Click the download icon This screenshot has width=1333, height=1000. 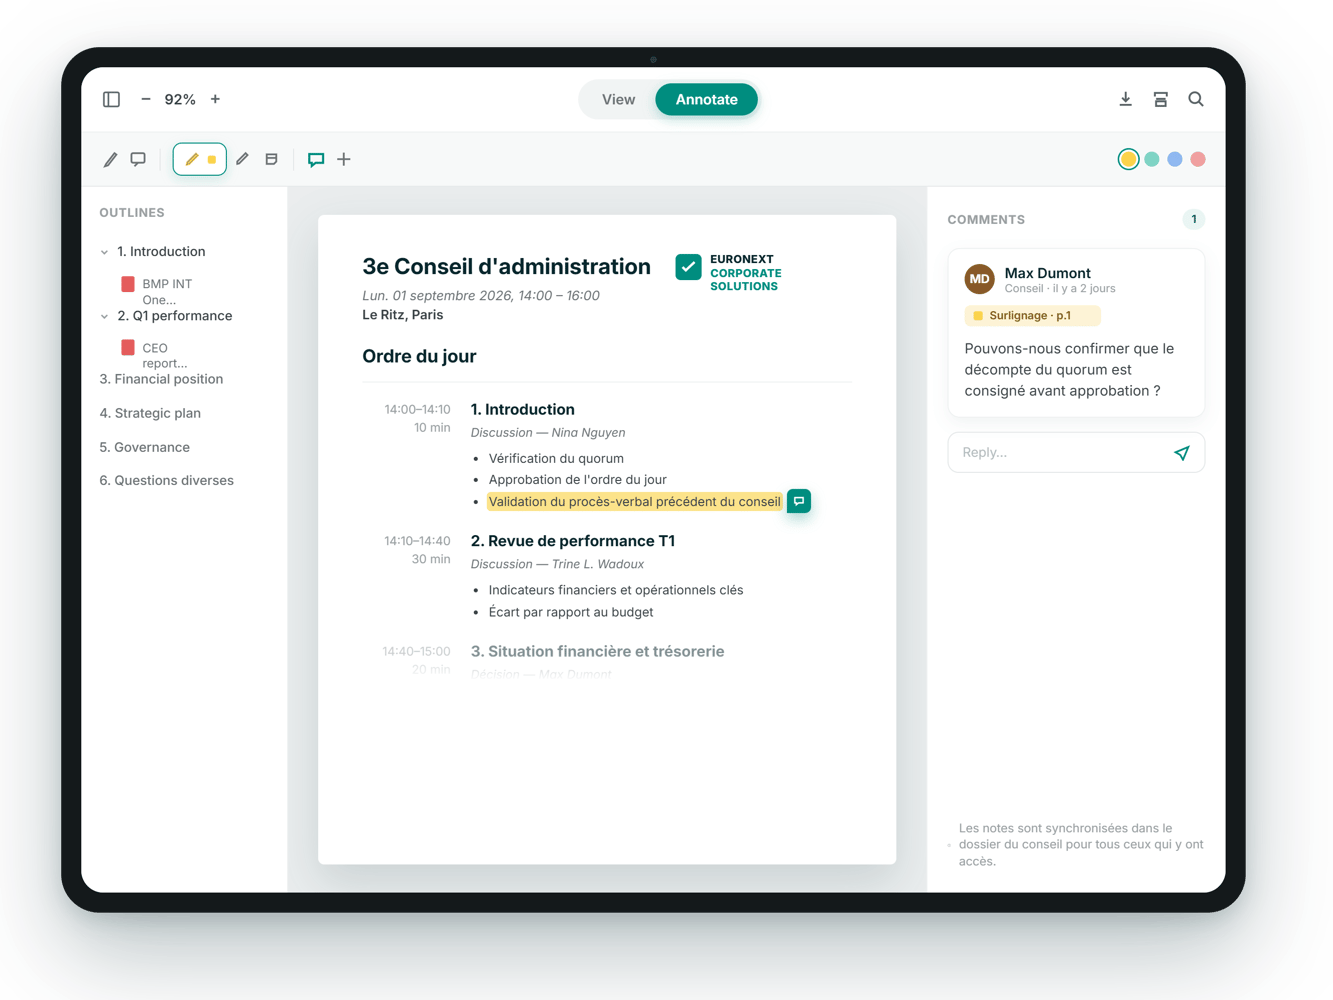(x=1125, y=99)
